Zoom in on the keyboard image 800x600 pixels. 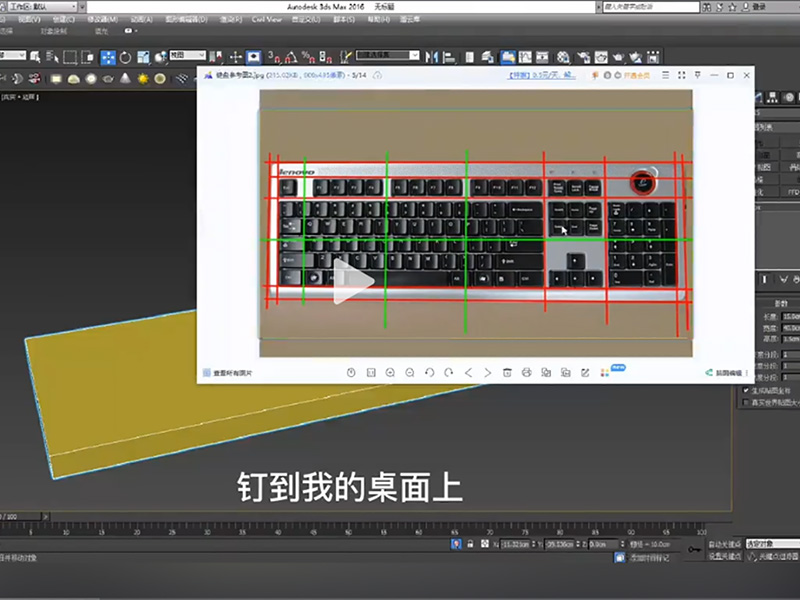click(390, 371)
